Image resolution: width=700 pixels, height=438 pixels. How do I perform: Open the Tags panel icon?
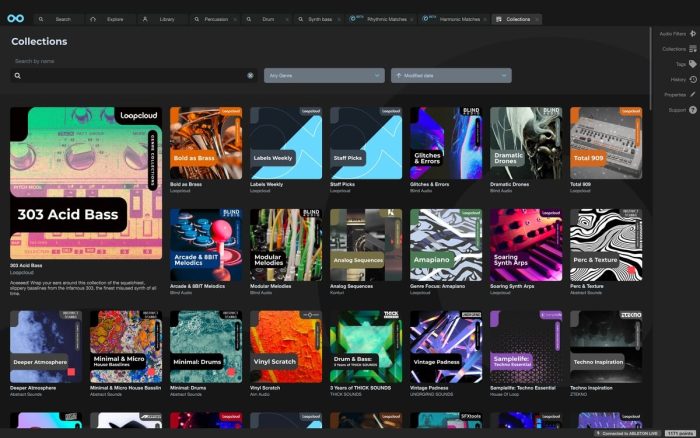[692, 64]
